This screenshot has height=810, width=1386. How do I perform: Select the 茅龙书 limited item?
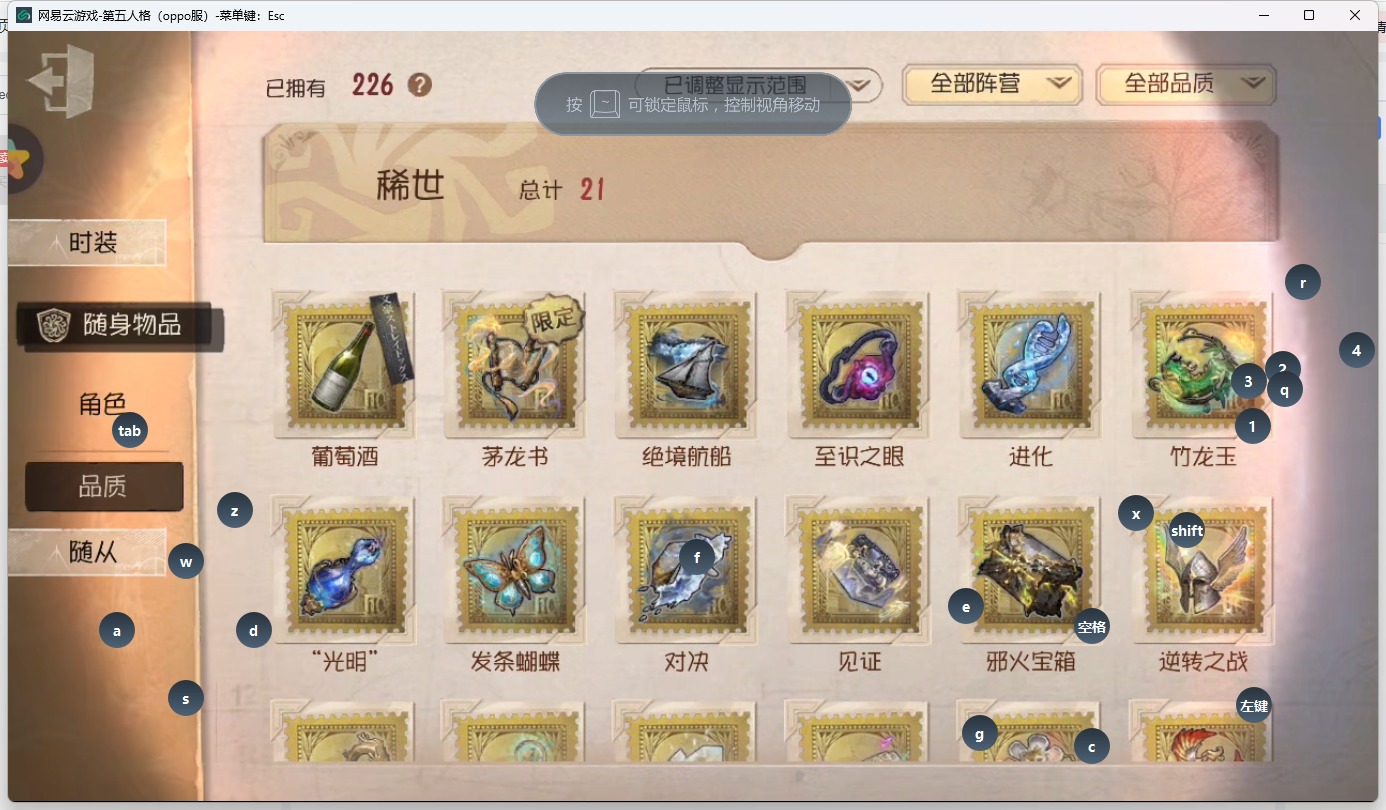pos(515,366)
